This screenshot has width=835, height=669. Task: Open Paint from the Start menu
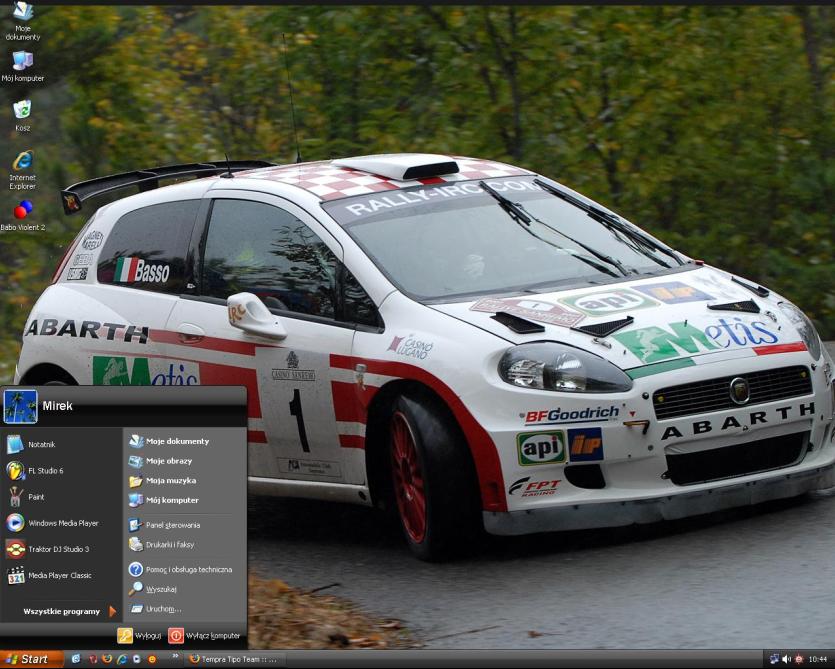pos(61,497)
